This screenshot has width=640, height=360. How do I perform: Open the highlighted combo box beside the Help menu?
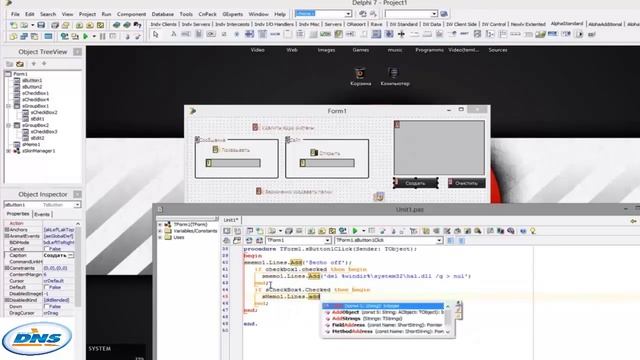[x=348, y=13]
